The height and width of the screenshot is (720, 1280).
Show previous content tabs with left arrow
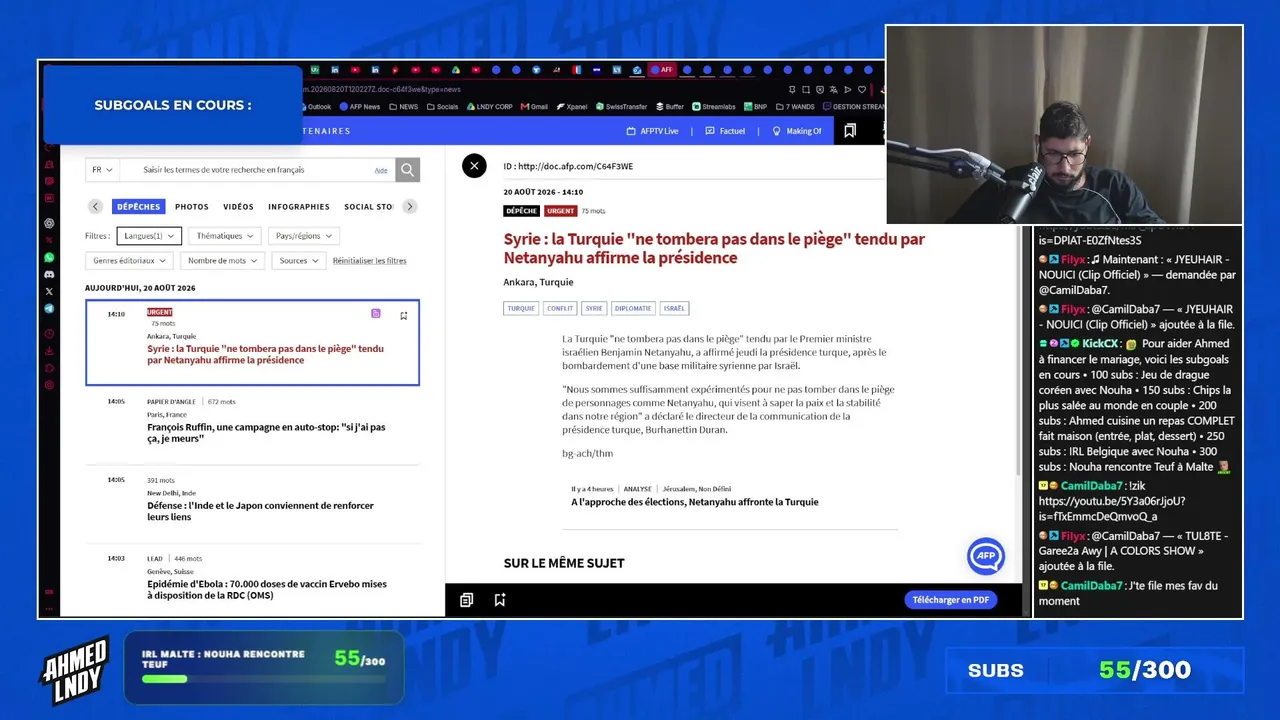click(x=95, y=207)
